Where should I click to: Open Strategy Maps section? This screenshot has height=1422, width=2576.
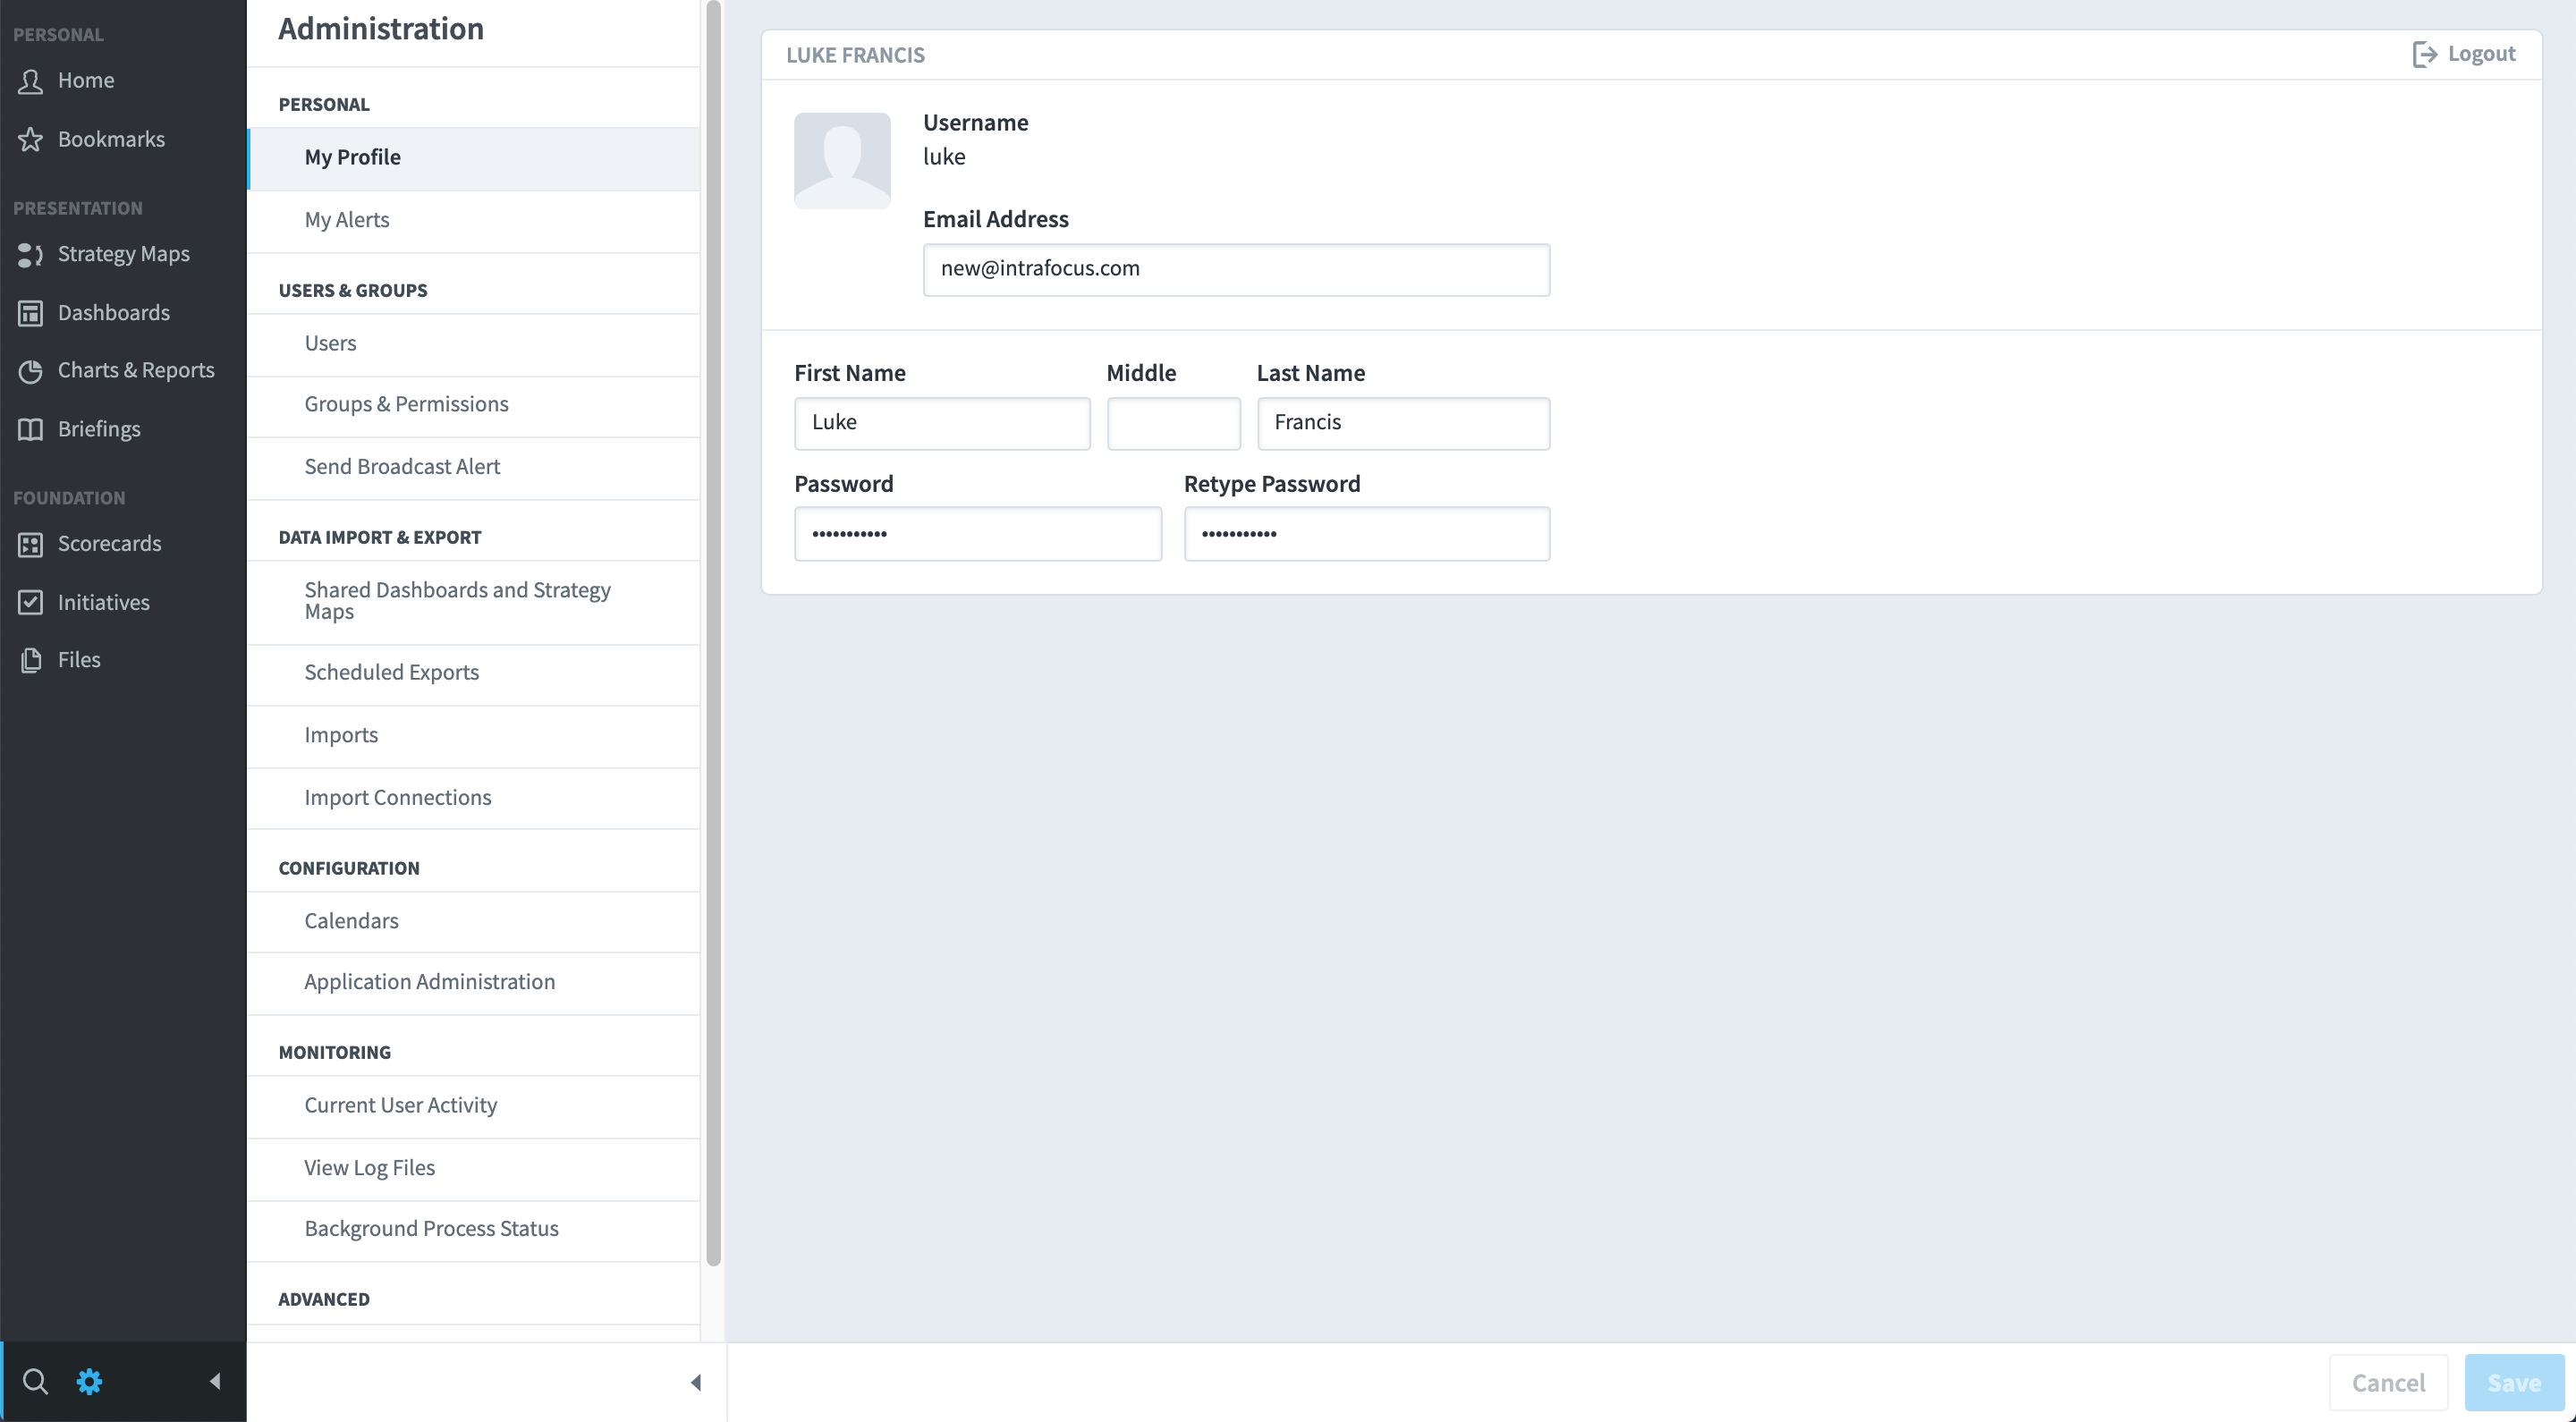click(x=123, y=254)
